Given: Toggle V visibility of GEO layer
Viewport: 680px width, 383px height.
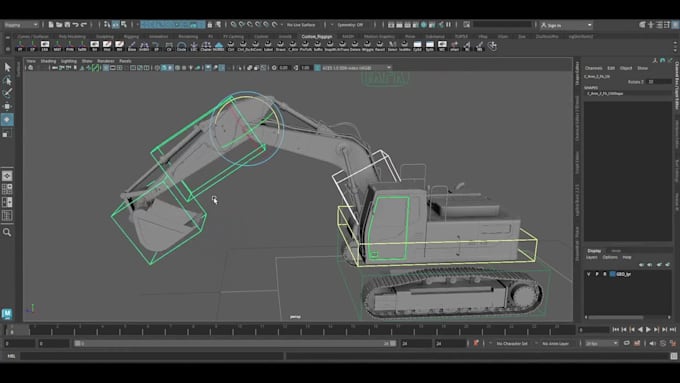Looking at the screenshot, I should 588,274.
